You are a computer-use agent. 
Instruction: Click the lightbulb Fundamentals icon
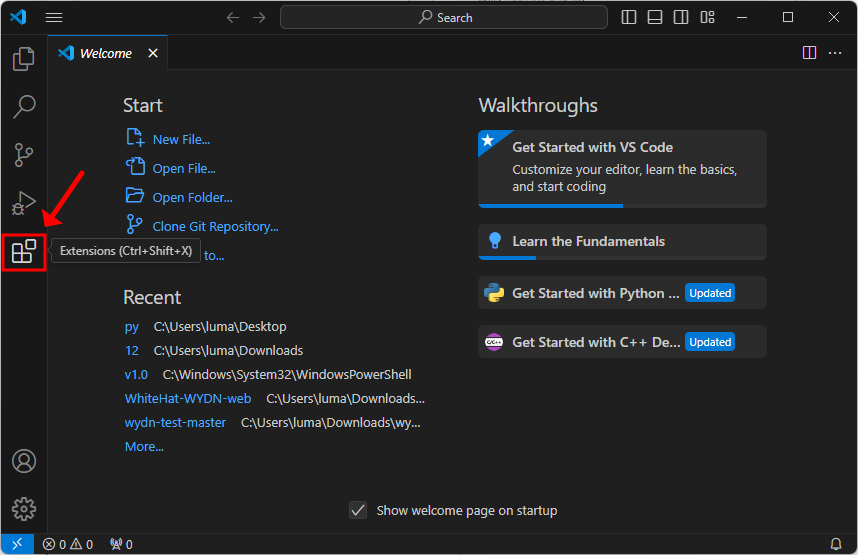[495, 241]
